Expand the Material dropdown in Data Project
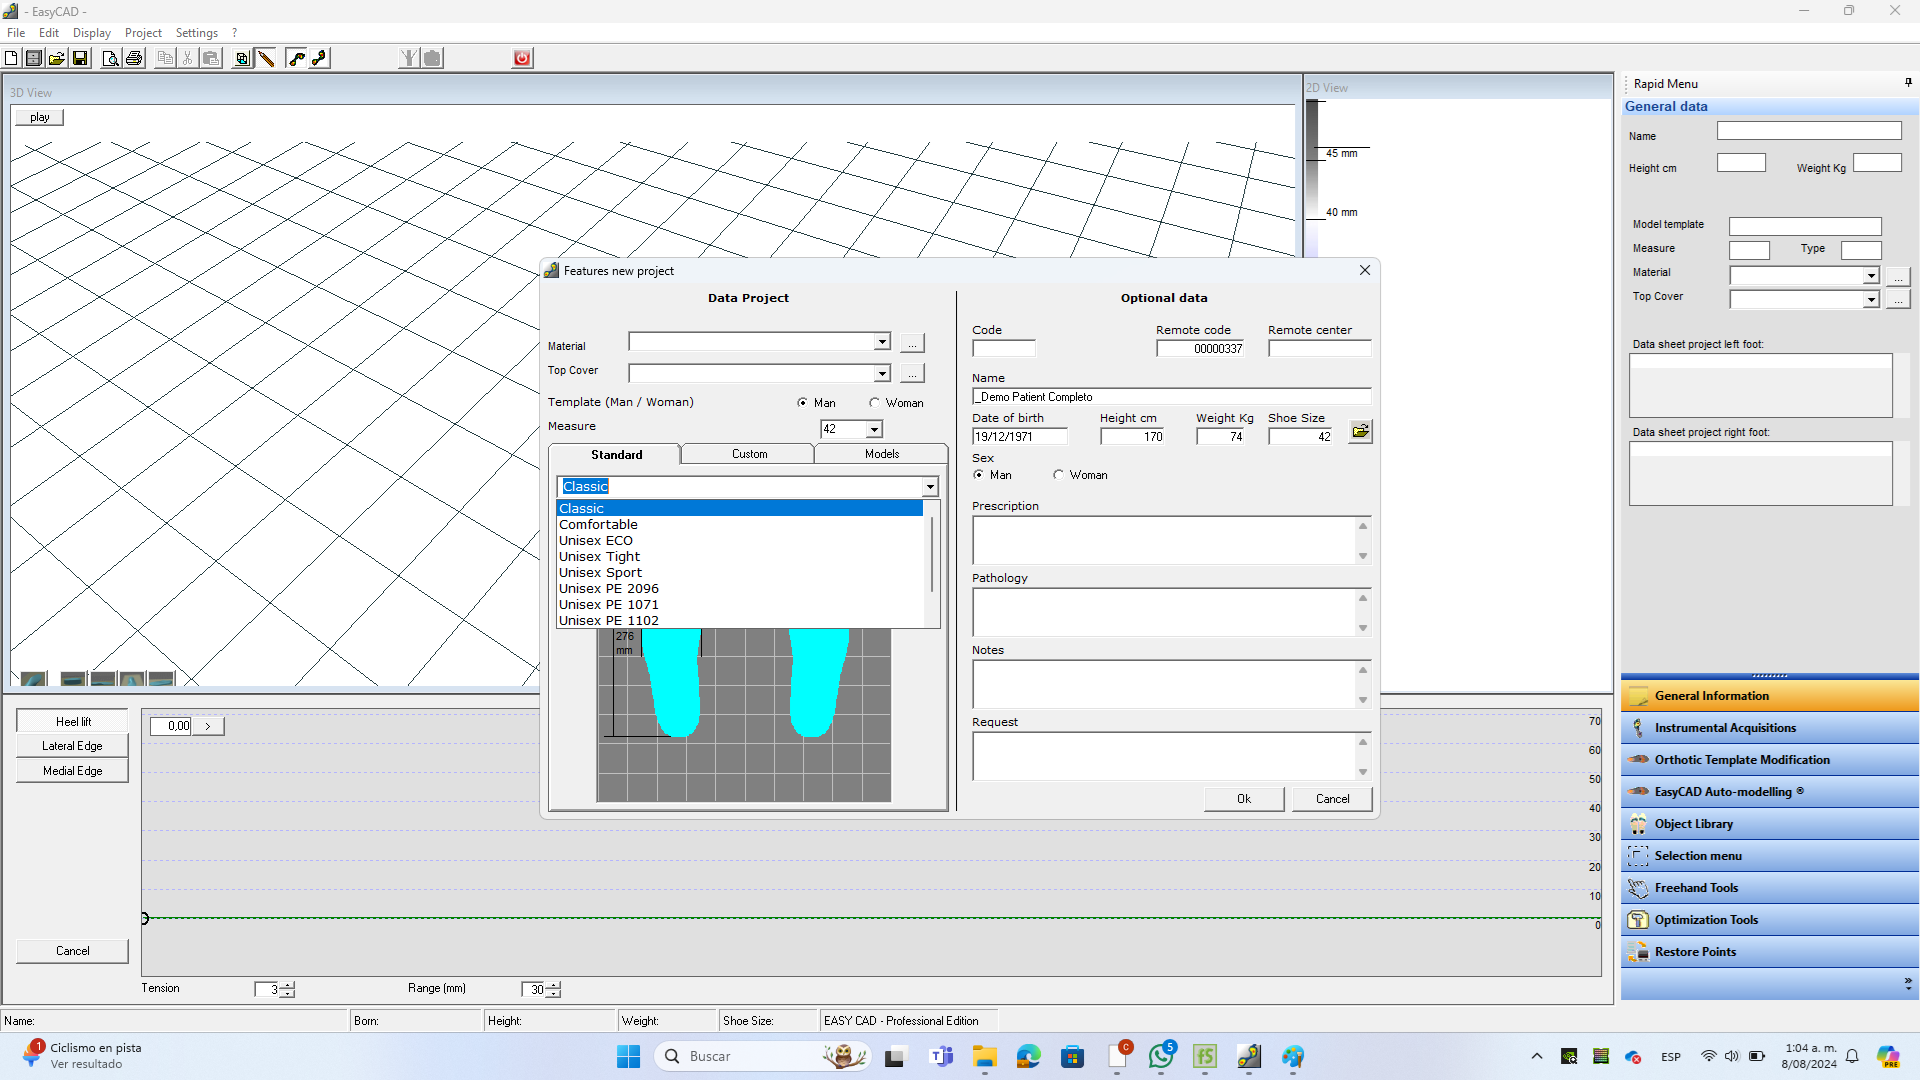The width and height of the screenshot is (1920, 1080). click(882, 342)
